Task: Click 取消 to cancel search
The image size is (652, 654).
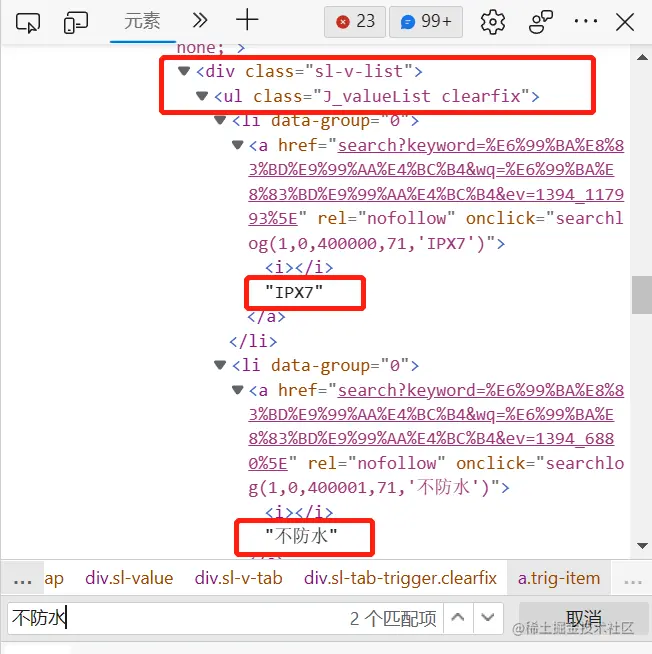Action: point(584,618)
